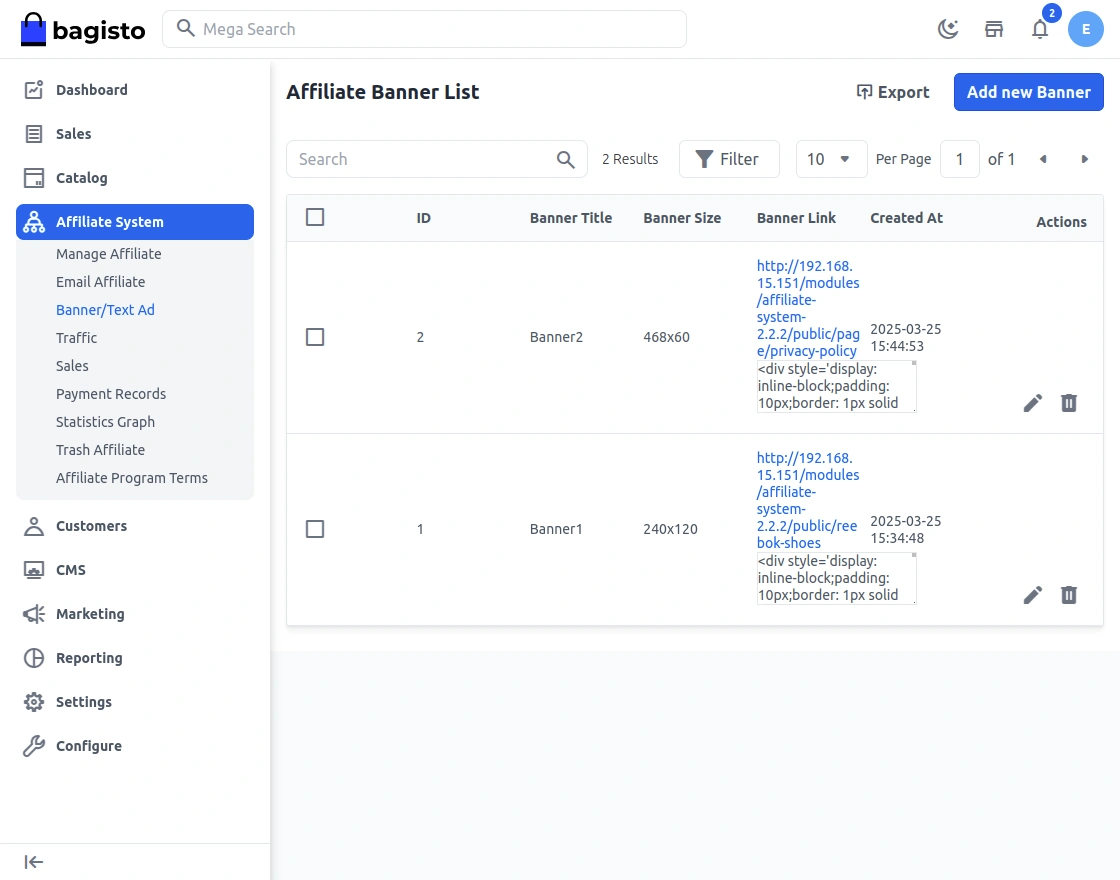Edit Banner2 using pencil icon
This screenshot has height=880, width=1120.
[x=1033, y=403]
